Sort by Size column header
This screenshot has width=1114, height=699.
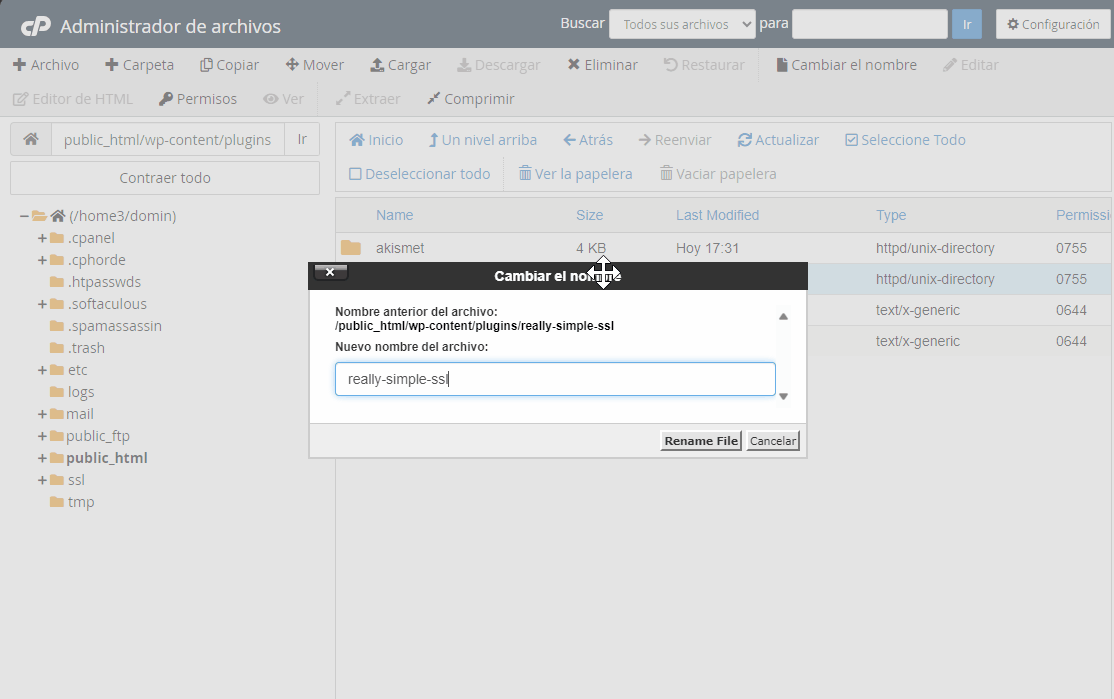click(590, 215)
